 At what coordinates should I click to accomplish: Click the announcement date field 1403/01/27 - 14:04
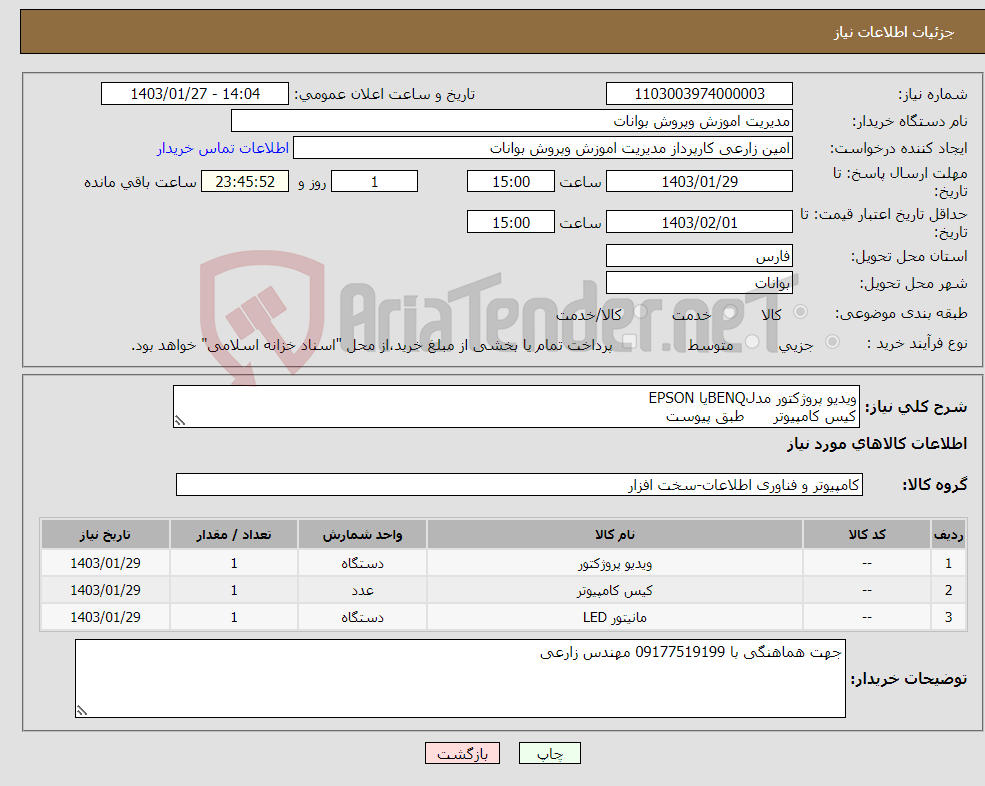(x=195, y=94)
